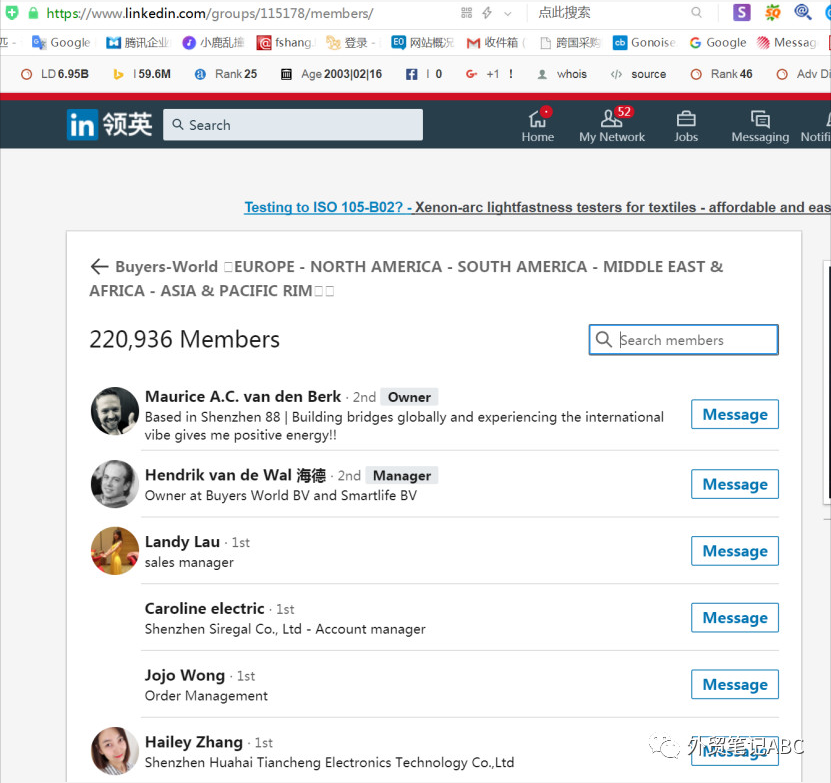Click the Google +1 icon in SEO bar
The width and height of the screenshot is (831, 783).
pos(471,74)
